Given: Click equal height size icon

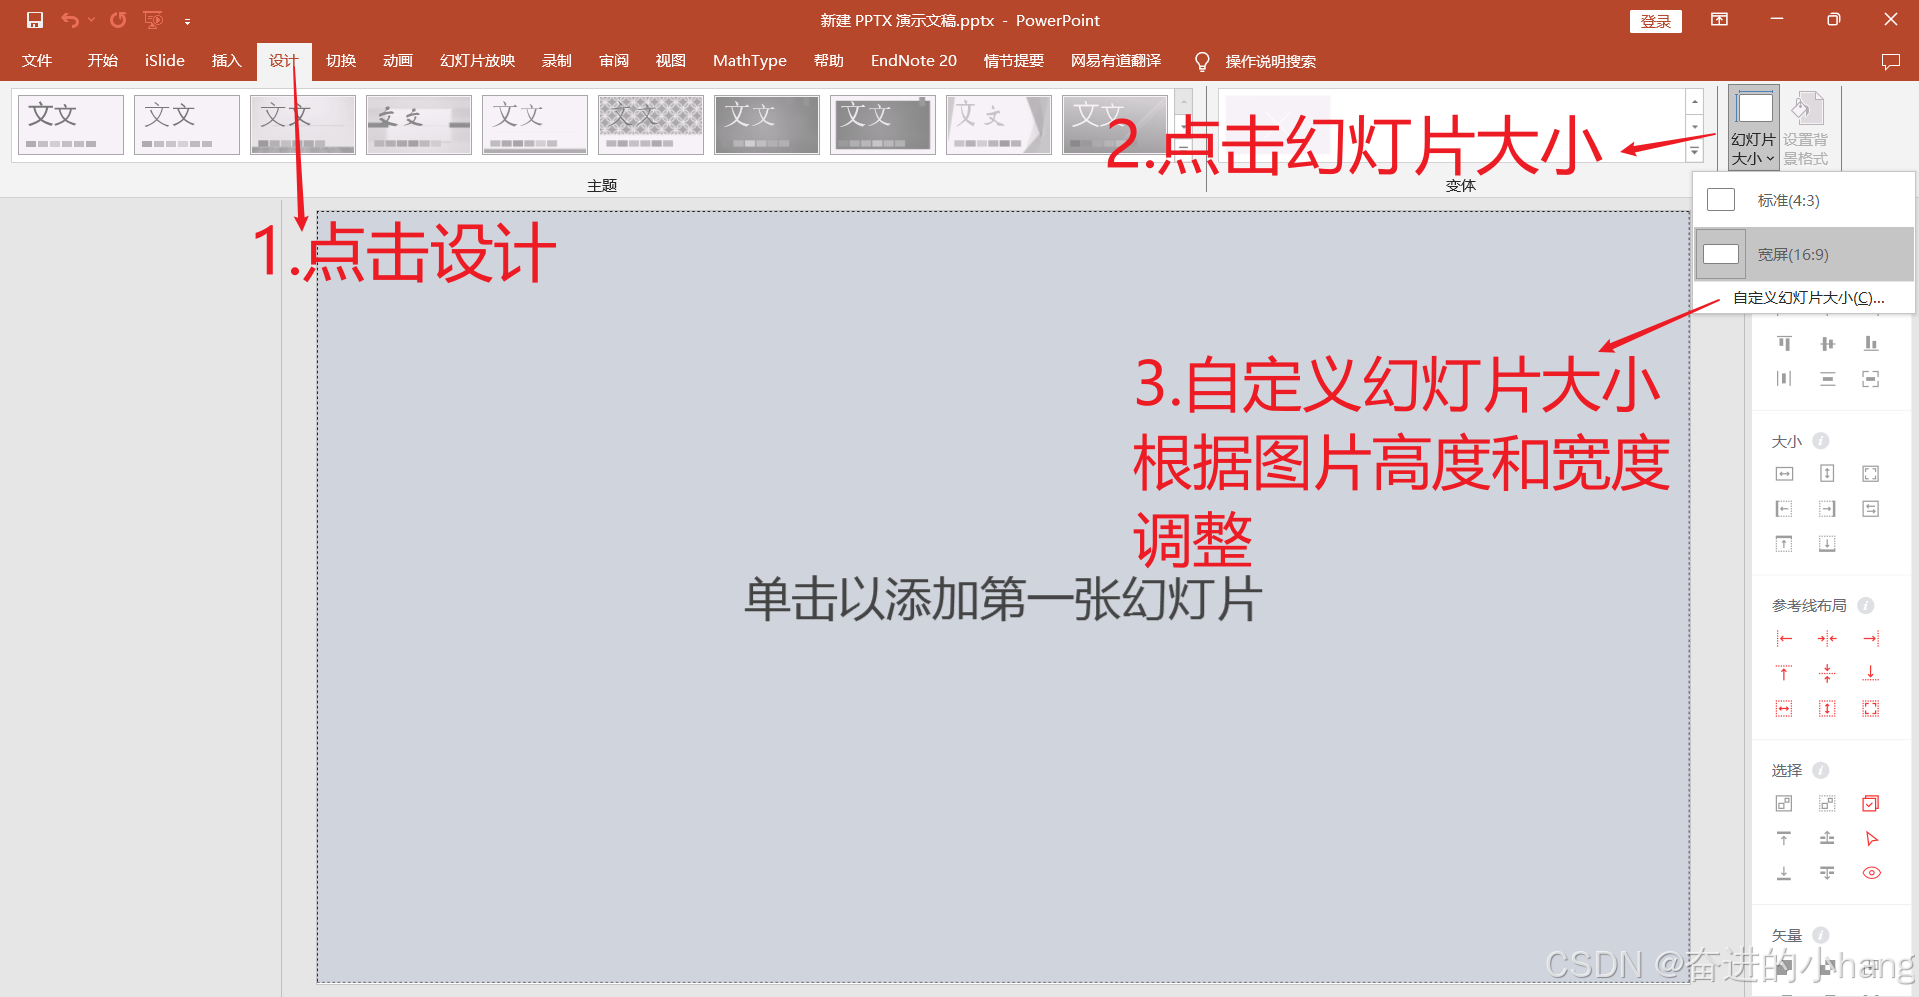Looking at the screenshot, I should (x=1828, y=474).
